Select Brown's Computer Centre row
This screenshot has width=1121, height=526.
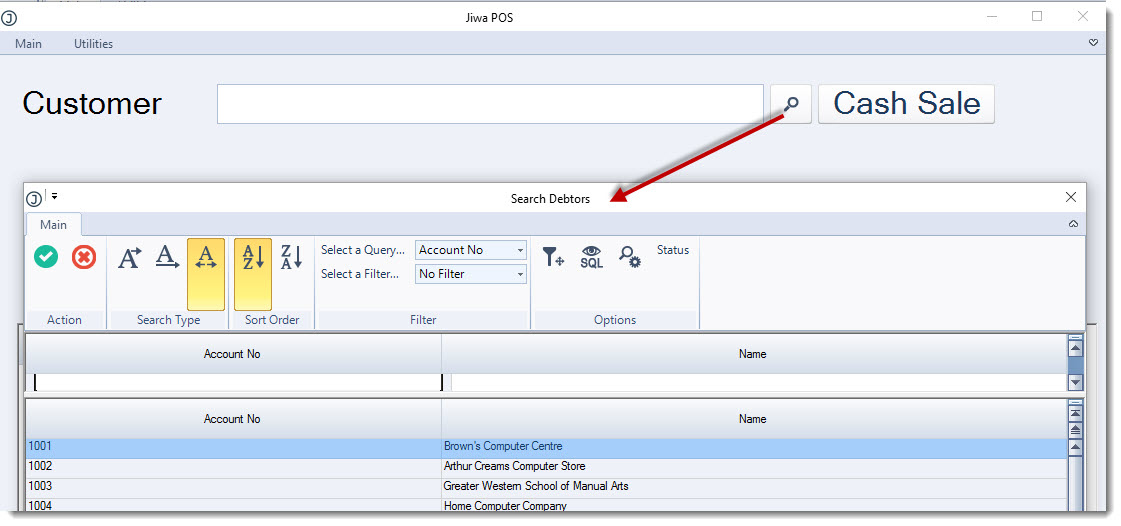(754, 449)
